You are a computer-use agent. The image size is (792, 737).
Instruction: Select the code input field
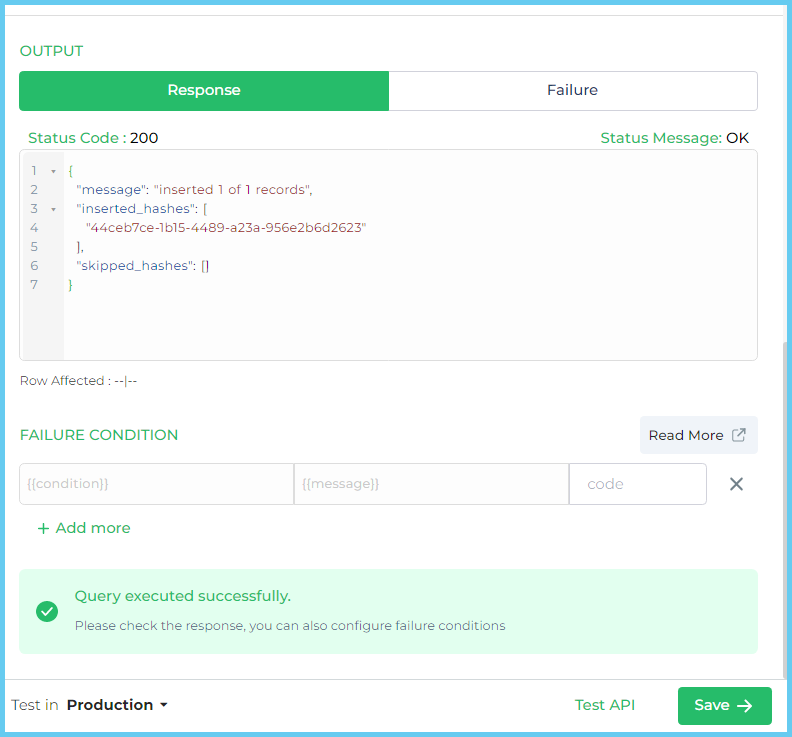pyautogui.click(x=637, y=484)
